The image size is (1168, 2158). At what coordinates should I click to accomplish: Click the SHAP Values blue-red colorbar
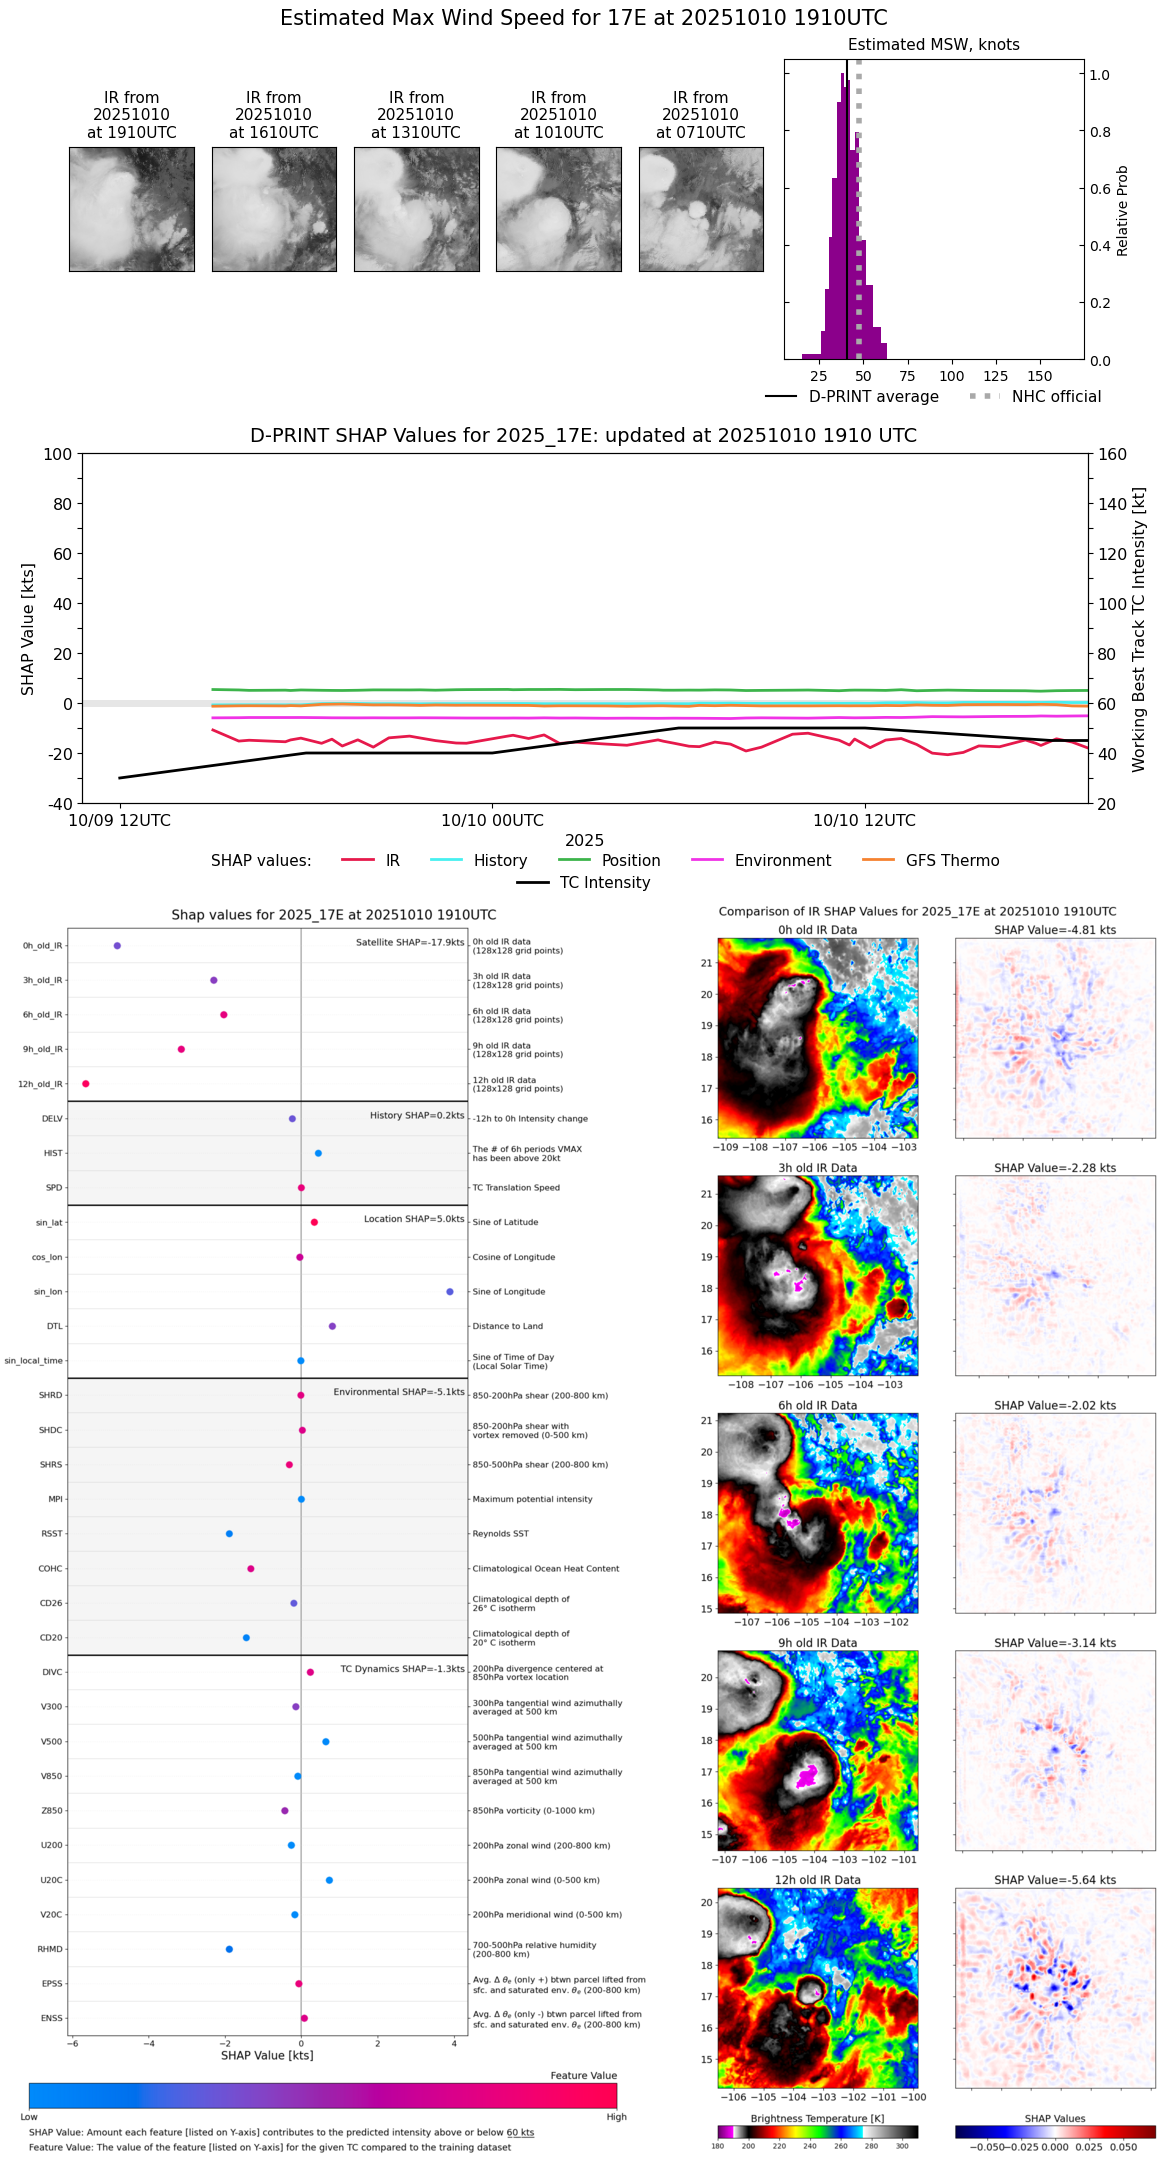pos(1055,2131)
